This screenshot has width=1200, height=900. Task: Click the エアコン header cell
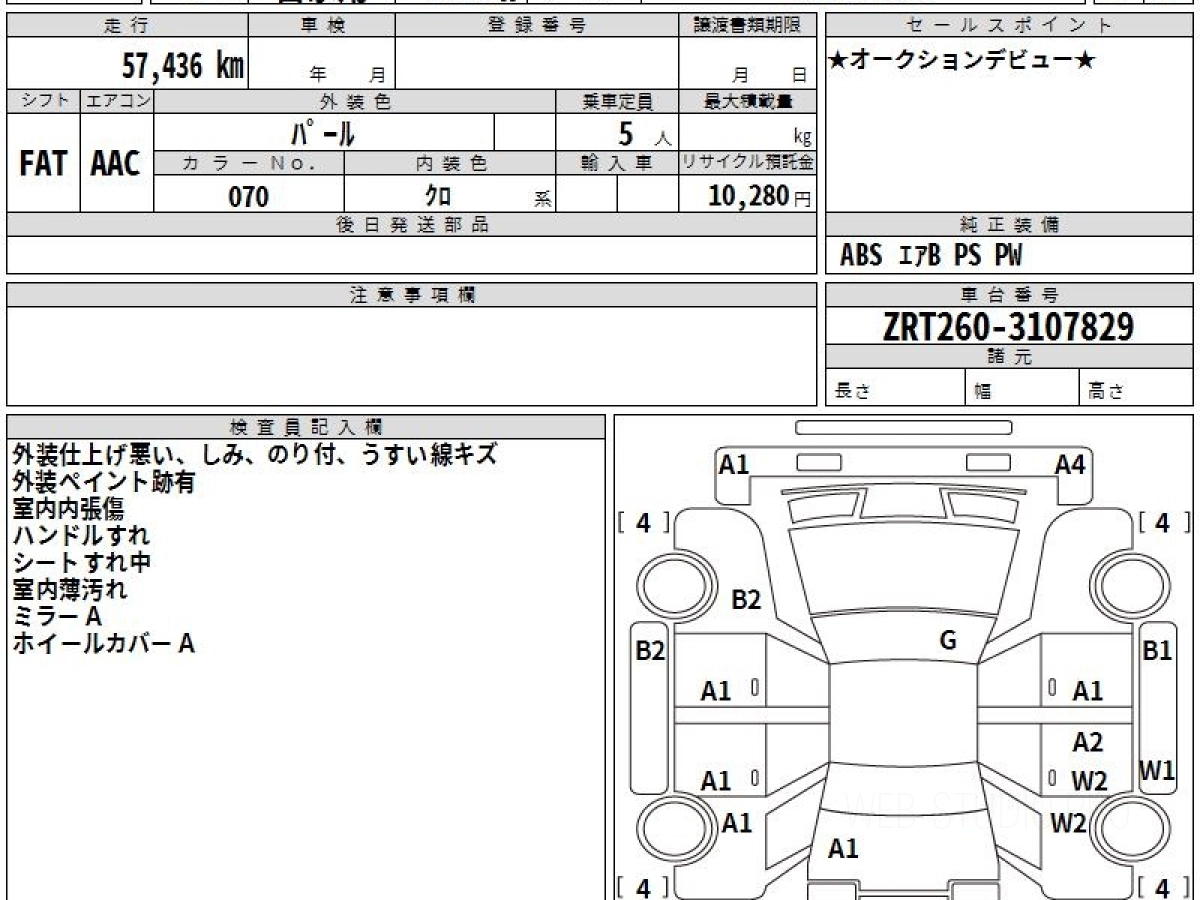(x=117, y=101)
